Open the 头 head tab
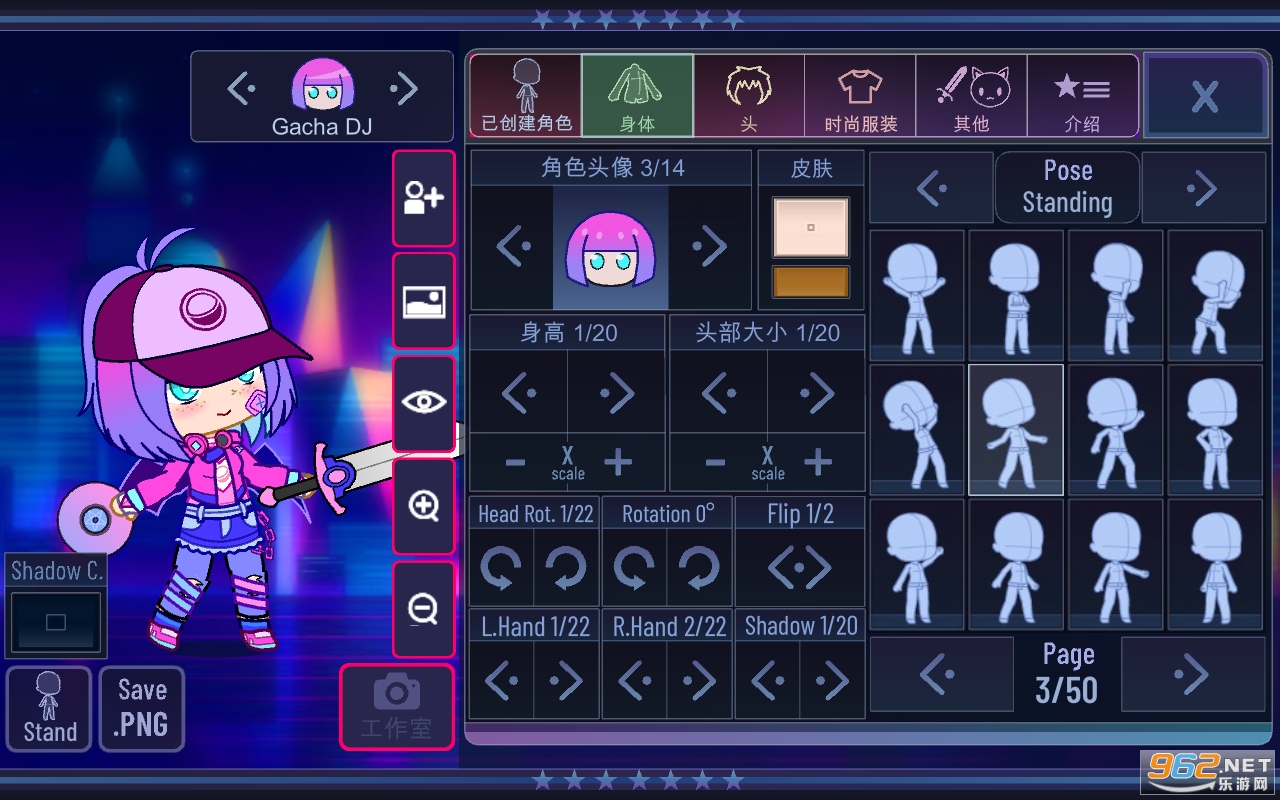 pyautogui.click(x=749, y=96)
